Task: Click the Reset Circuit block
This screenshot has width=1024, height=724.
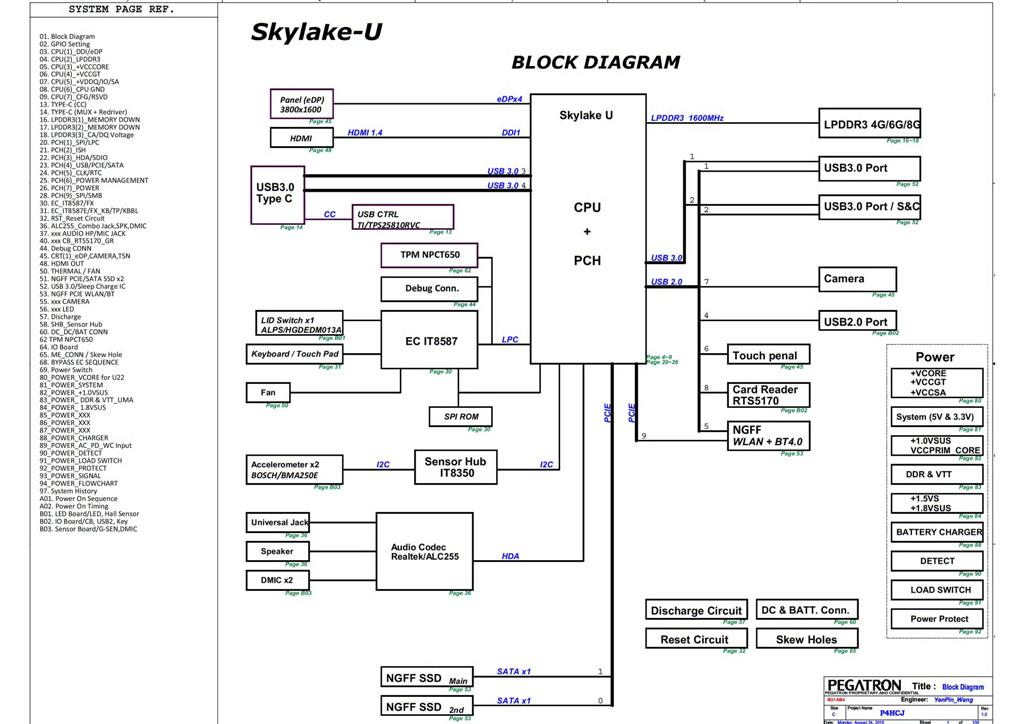Action: point(696,638)
